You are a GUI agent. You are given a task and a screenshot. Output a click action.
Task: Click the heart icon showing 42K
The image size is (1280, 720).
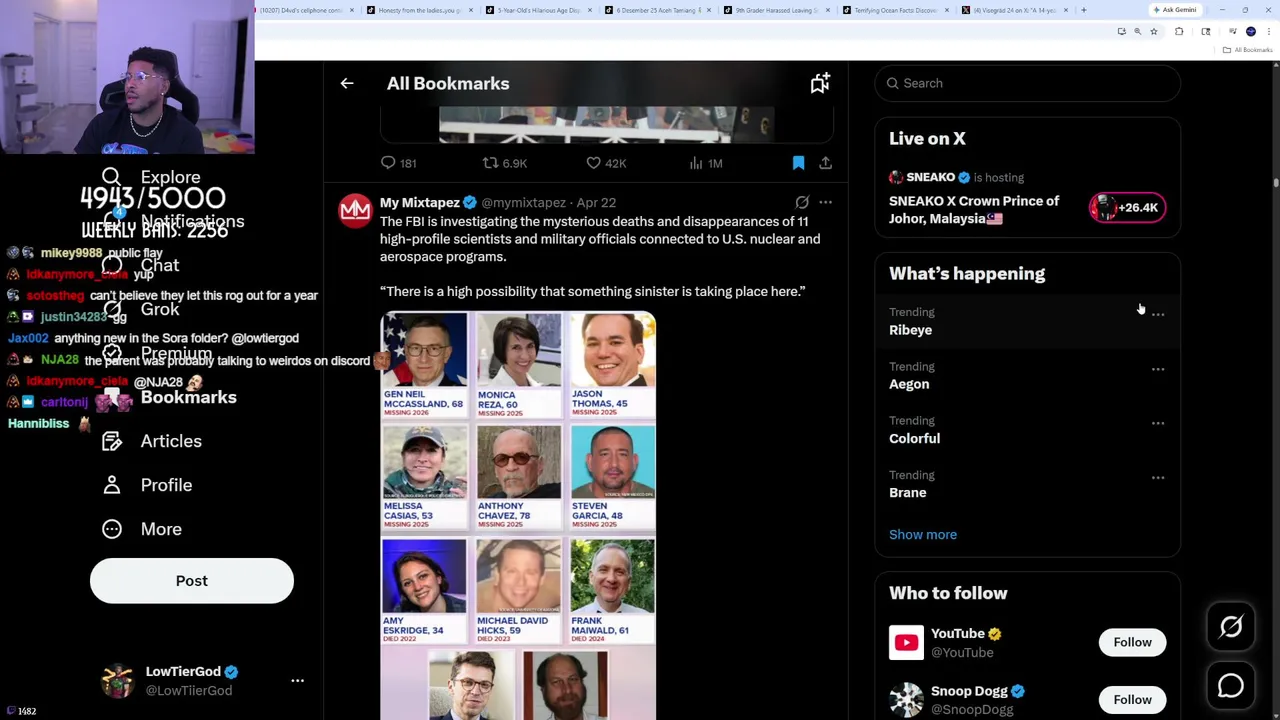click(x=593, y=163)
